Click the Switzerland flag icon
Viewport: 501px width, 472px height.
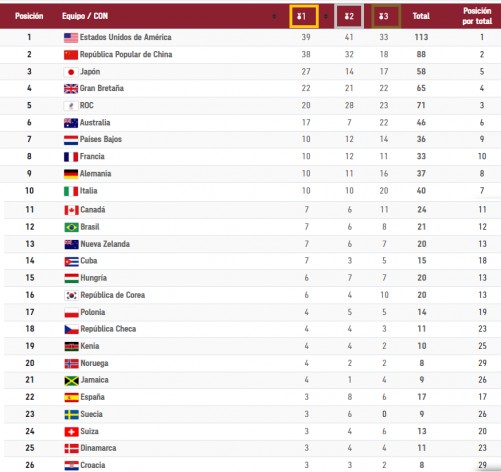[71, 432]
